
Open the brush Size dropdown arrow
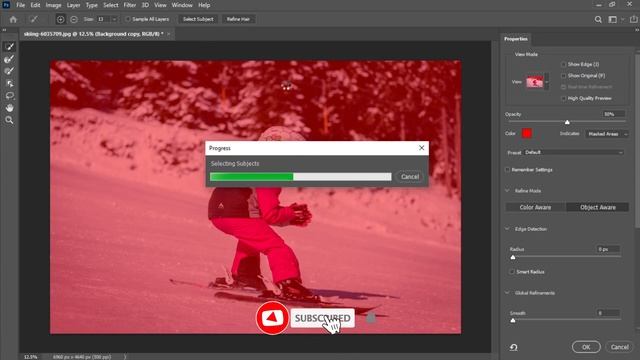click(114, 19)
